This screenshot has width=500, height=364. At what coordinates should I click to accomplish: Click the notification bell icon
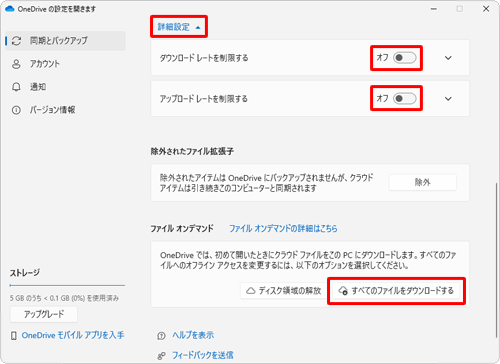point(16,87)
